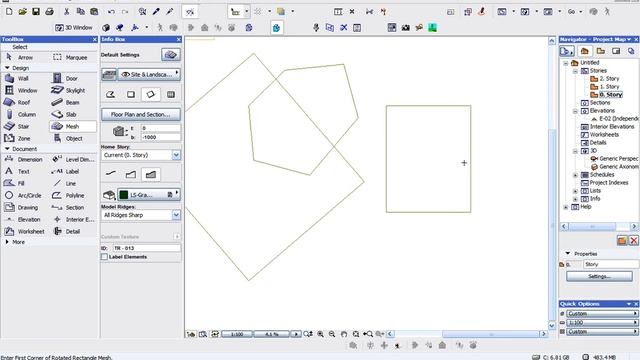This screenshot has height=360, width=640.
Task: Expand the More toolbox section
Action: tap(7, 242)
